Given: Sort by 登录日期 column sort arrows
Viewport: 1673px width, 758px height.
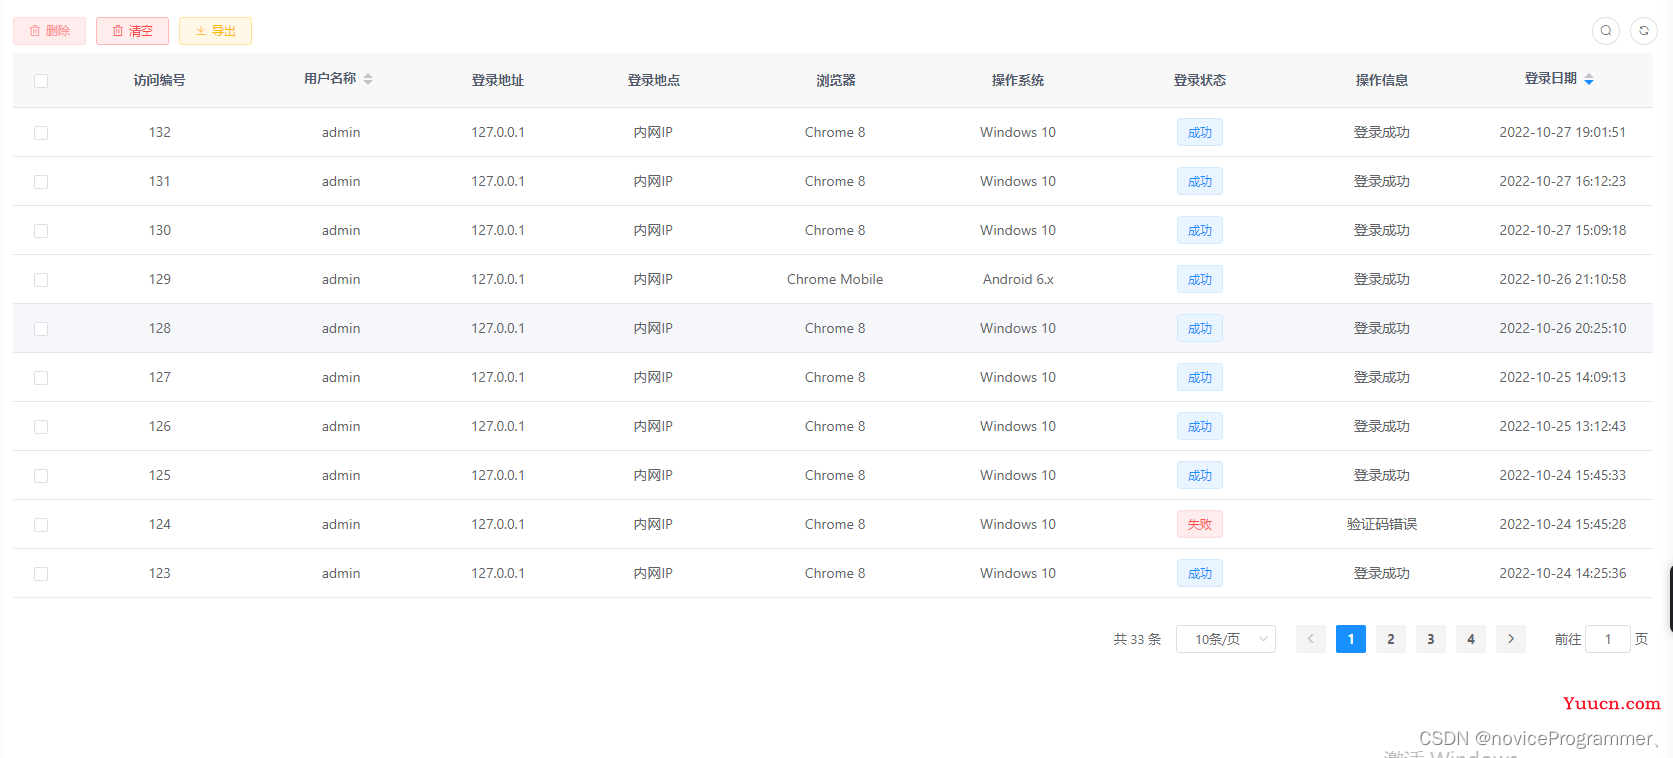Looking at the screenshot, I should coord(1589,79).
